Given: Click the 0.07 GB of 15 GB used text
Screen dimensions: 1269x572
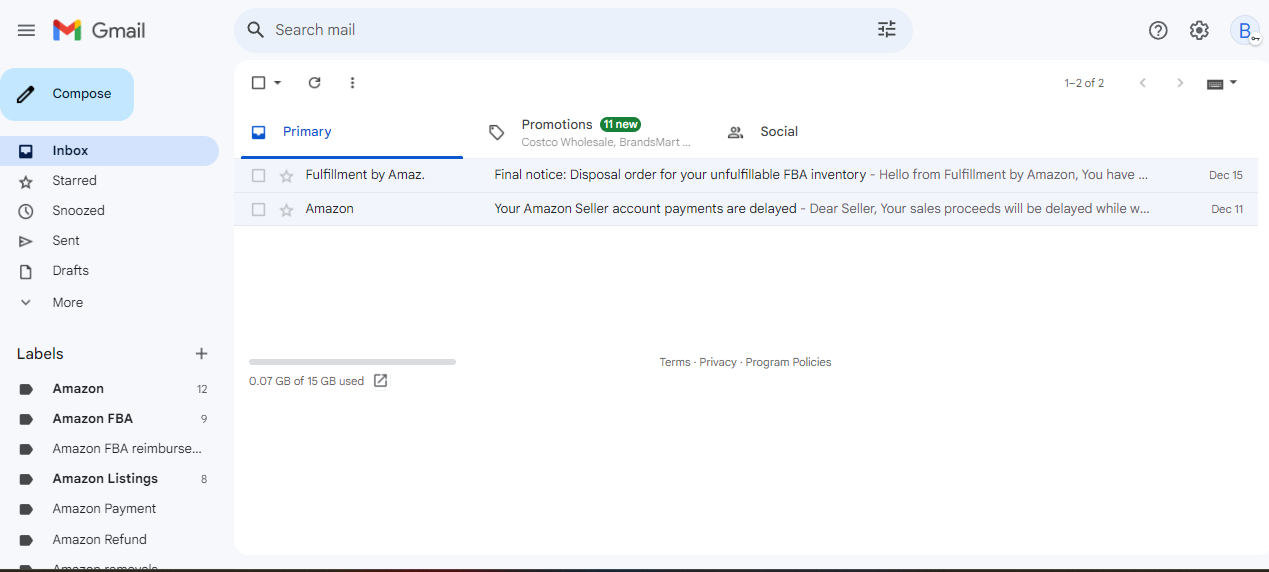Looking at the screenshot, I should 306,381.
